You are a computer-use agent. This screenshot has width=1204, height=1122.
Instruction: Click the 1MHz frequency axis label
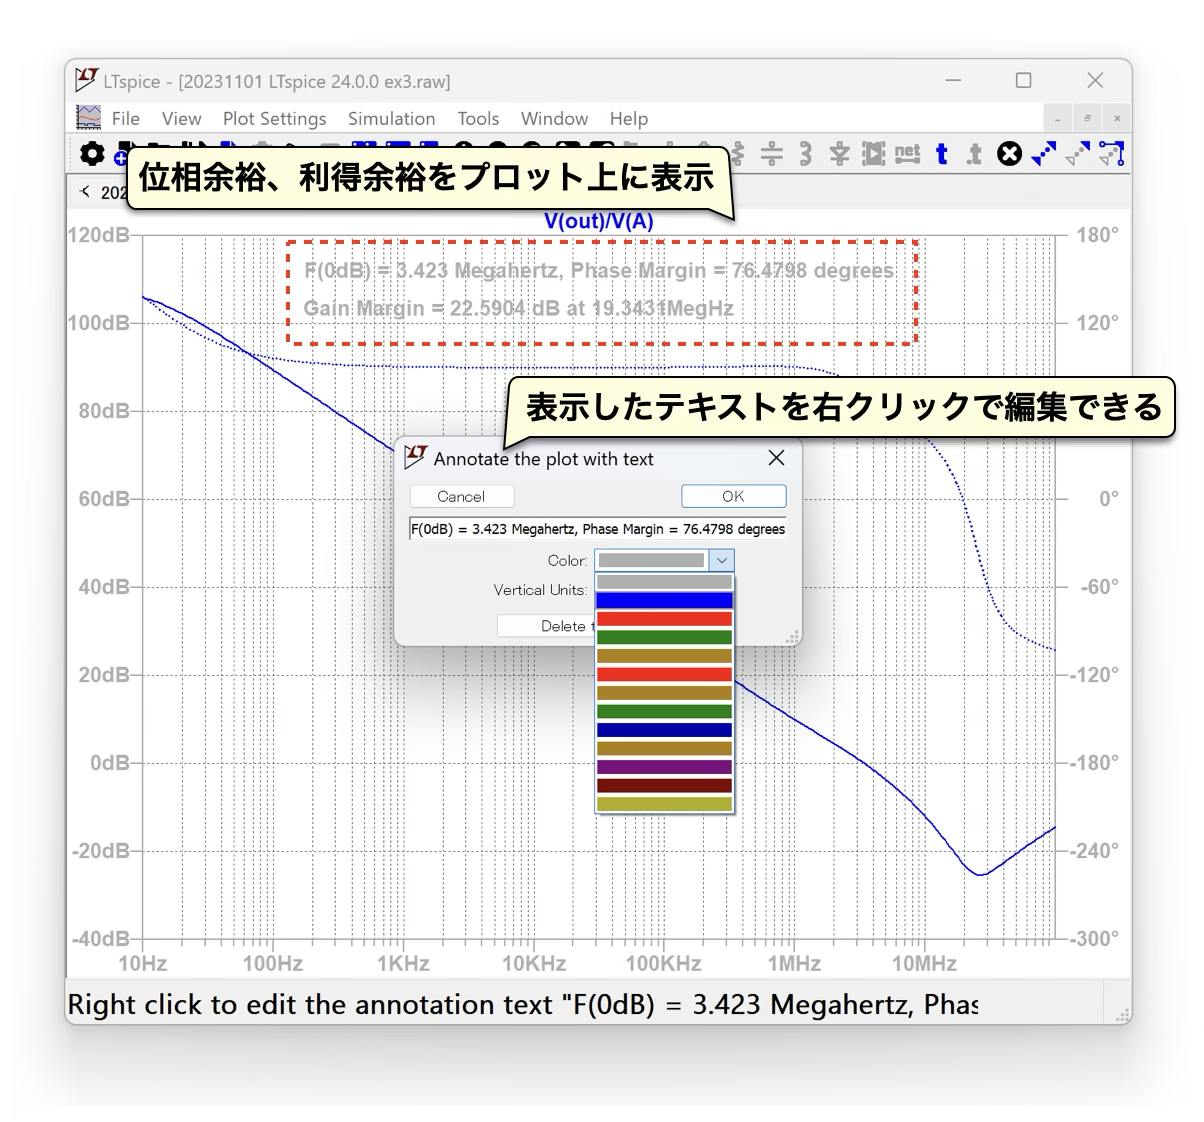point(794,964)
